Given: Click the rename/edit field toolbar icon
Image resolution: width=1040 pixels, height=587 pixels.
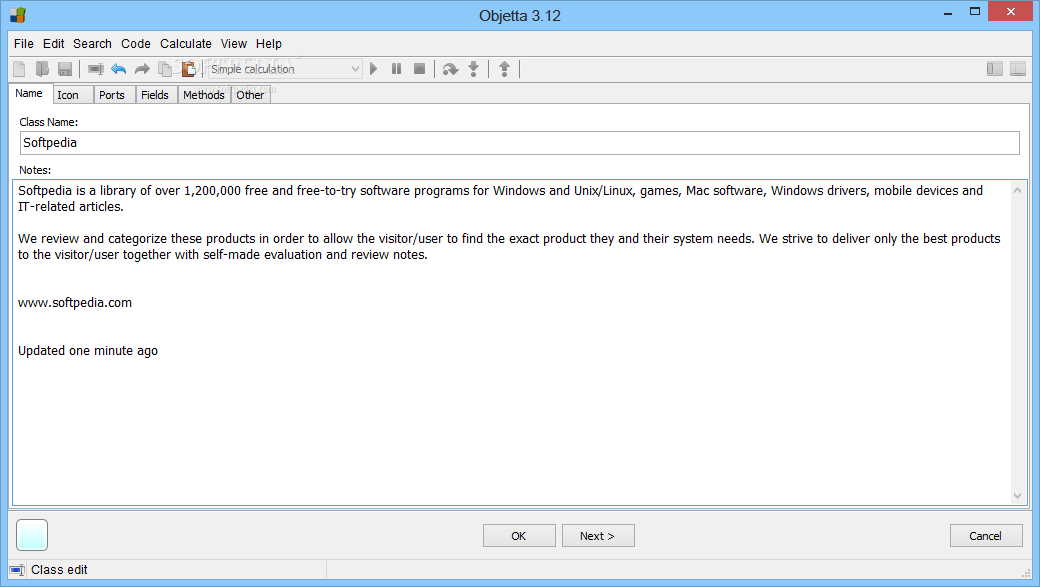Looking at the screenshot, I should [x=96, y=69].
